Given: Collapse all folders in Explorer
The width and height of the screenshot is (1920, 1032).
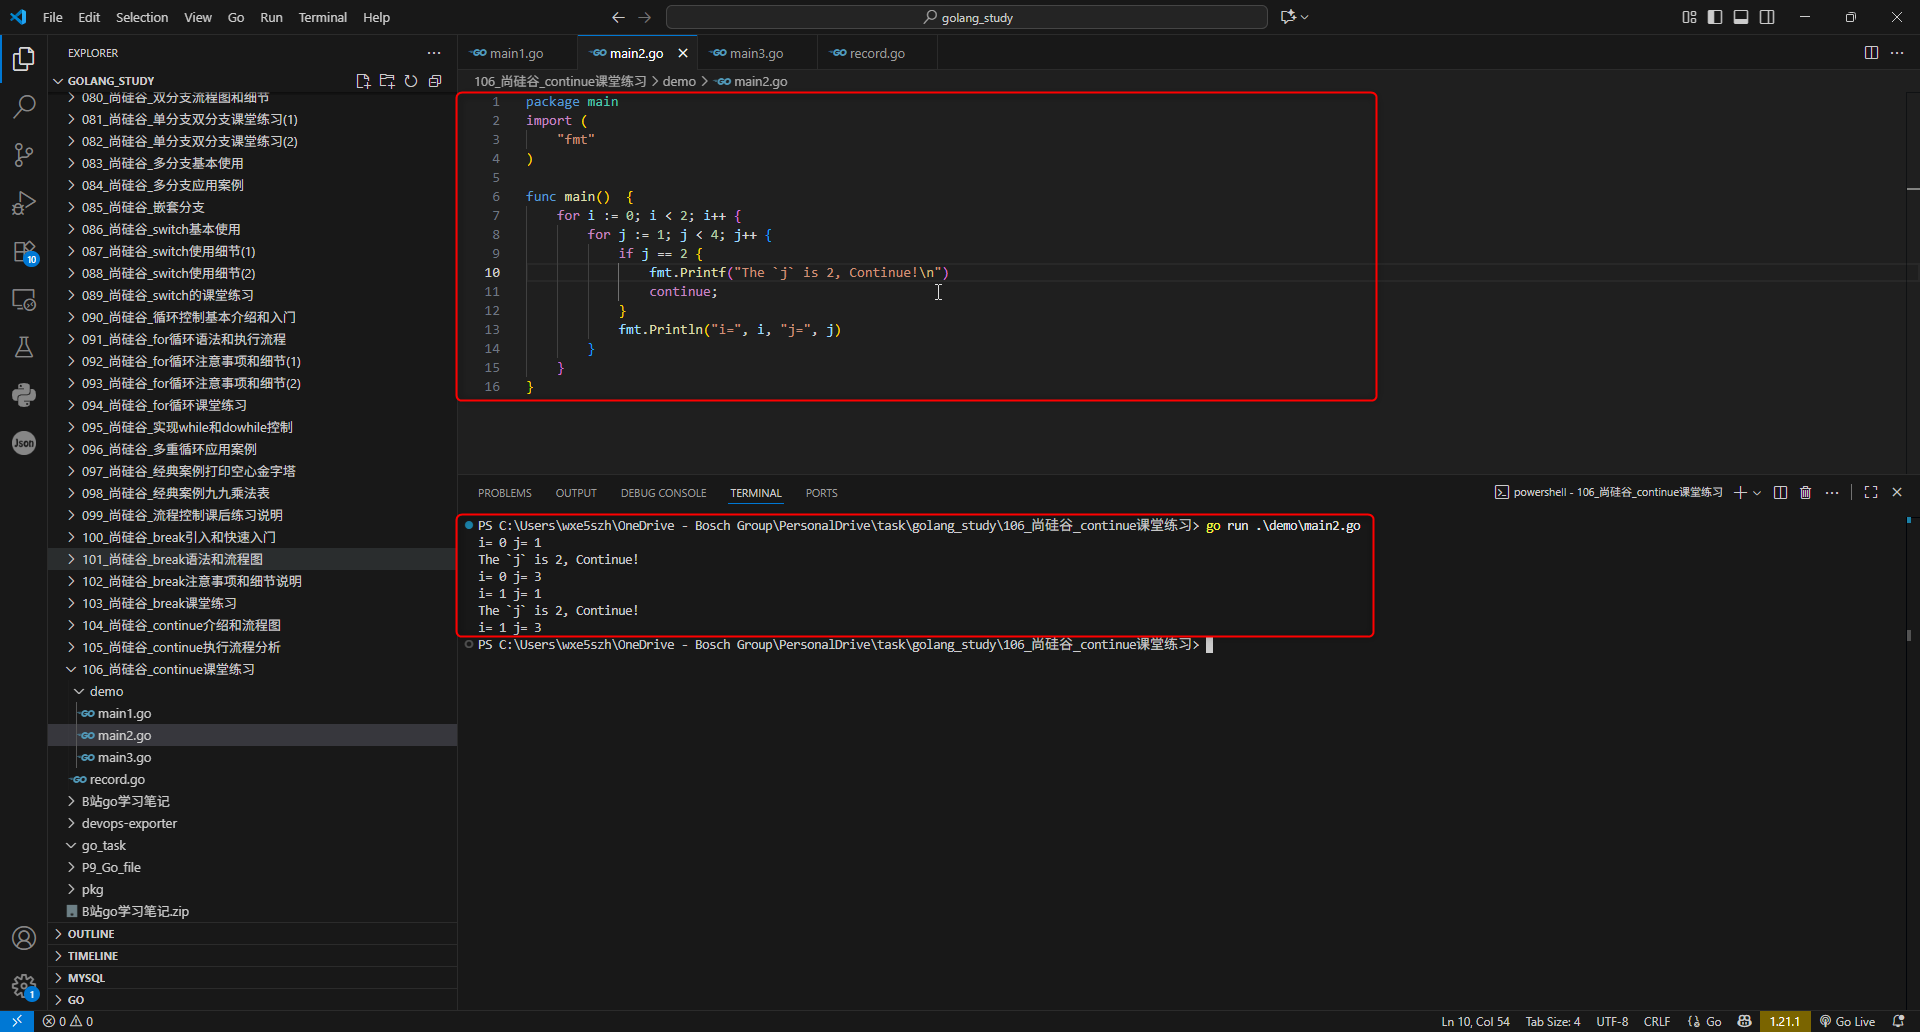Looking at the screenshot, I should 435,81.
